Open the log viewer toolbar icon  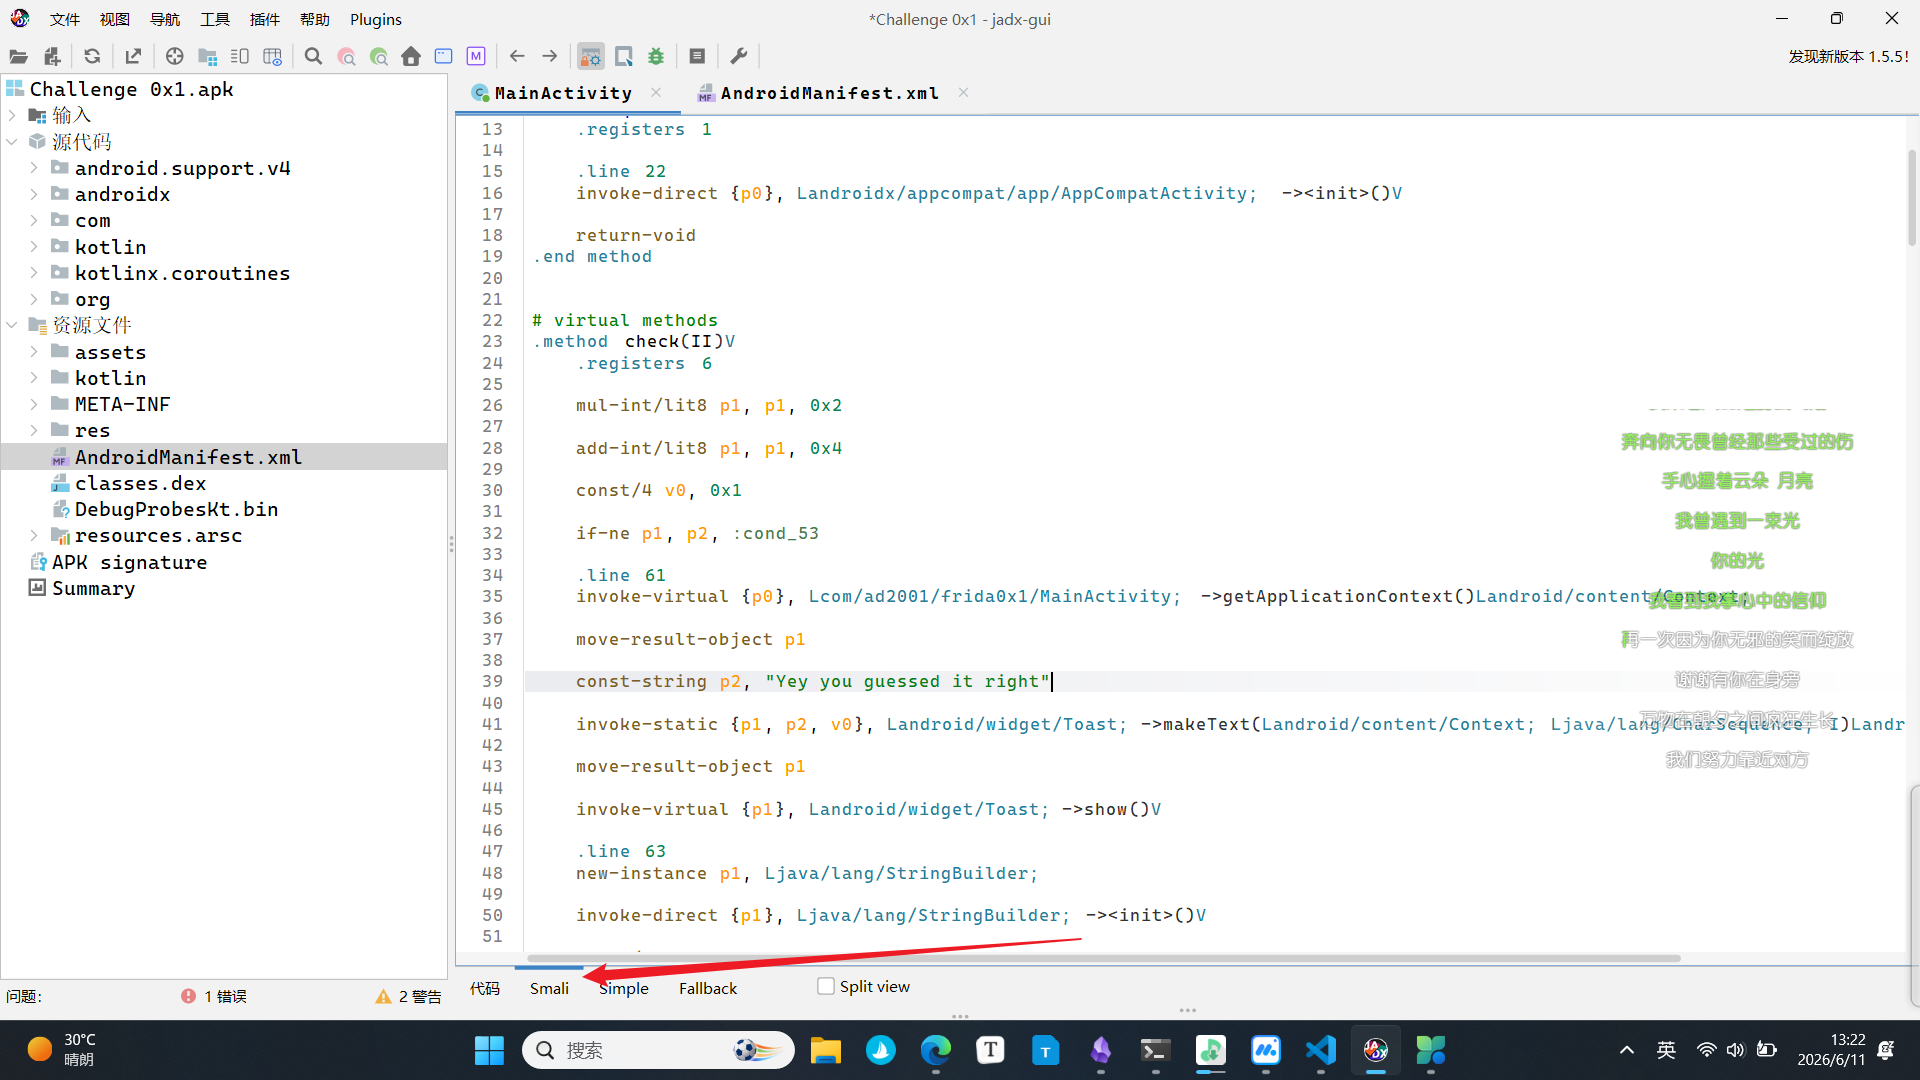[698, 56]
